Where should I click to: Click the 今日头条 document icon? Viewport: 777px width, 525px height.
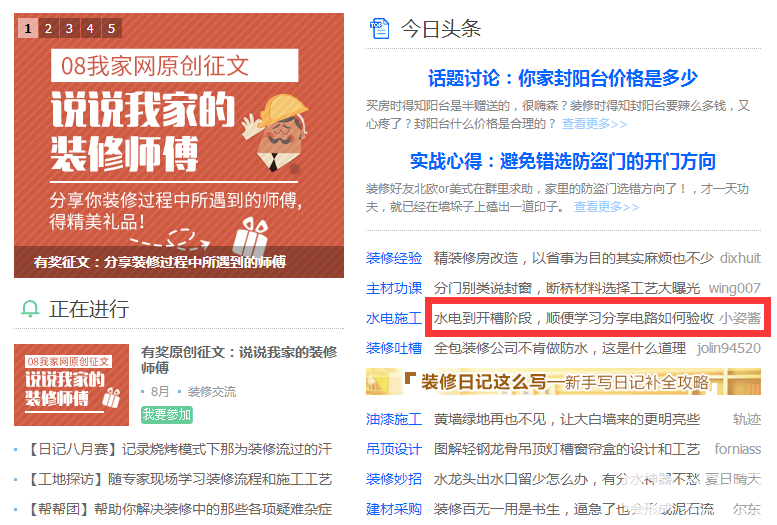click(380, 28)
